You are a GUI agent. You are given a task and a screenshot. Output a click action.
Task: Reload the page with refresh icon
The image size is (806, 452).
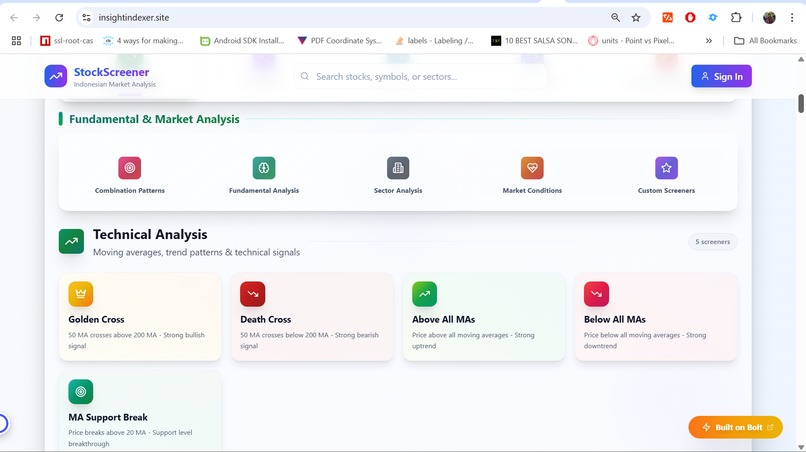pos(59,17)
